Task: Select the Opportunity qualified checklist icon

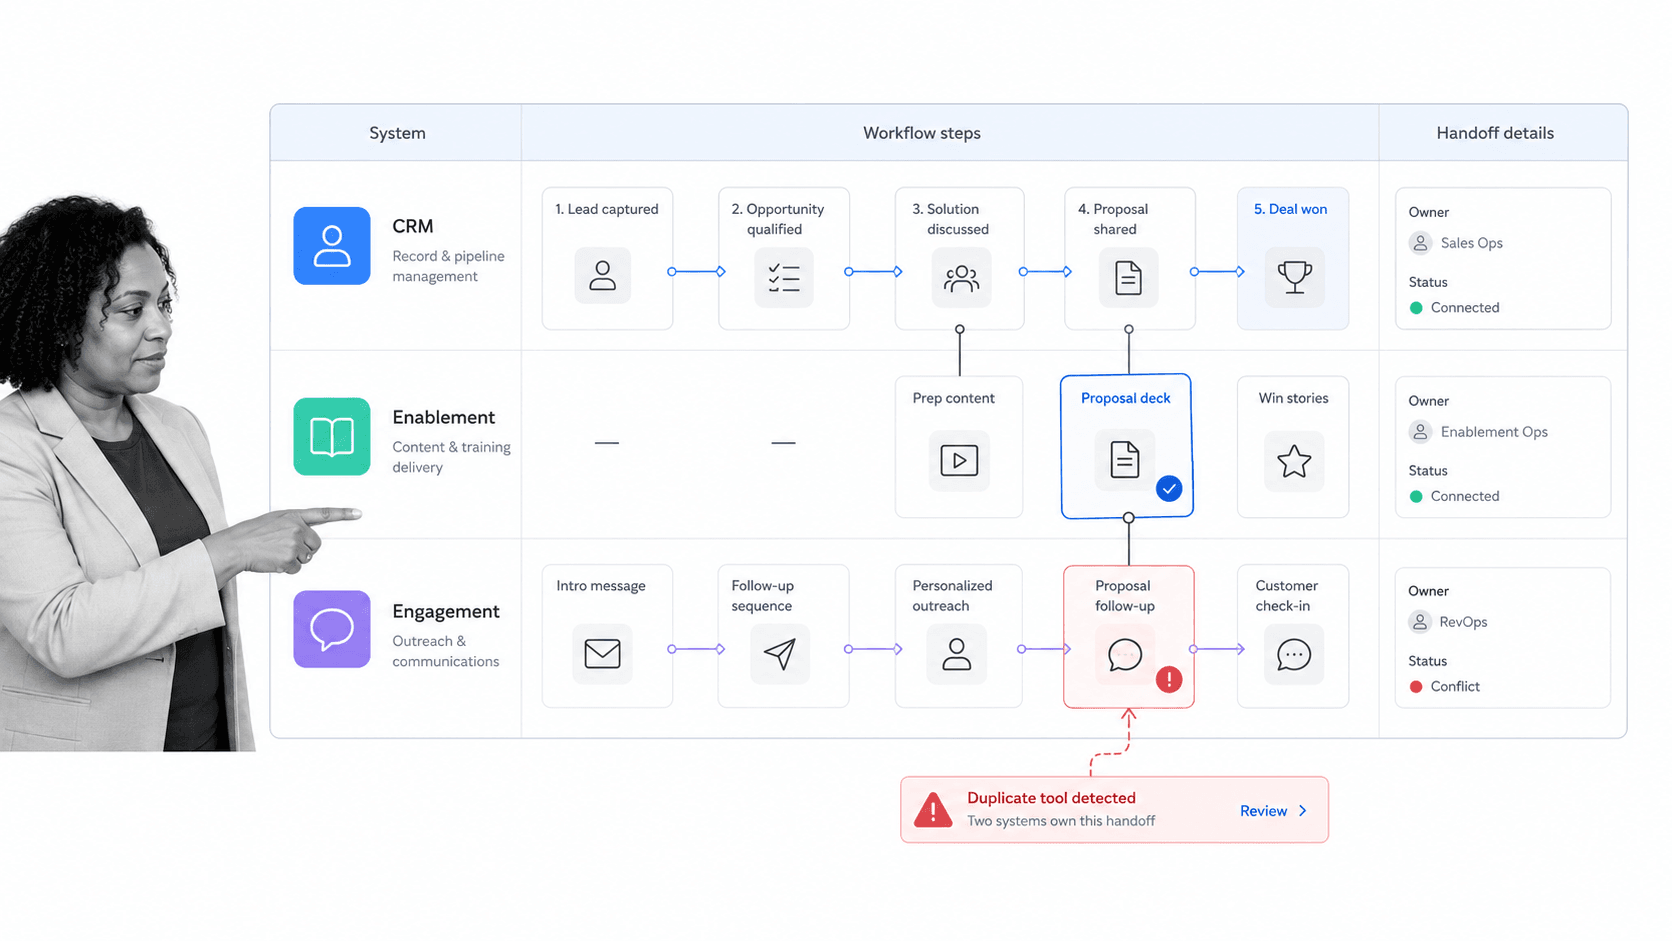Action: (784, 277)
